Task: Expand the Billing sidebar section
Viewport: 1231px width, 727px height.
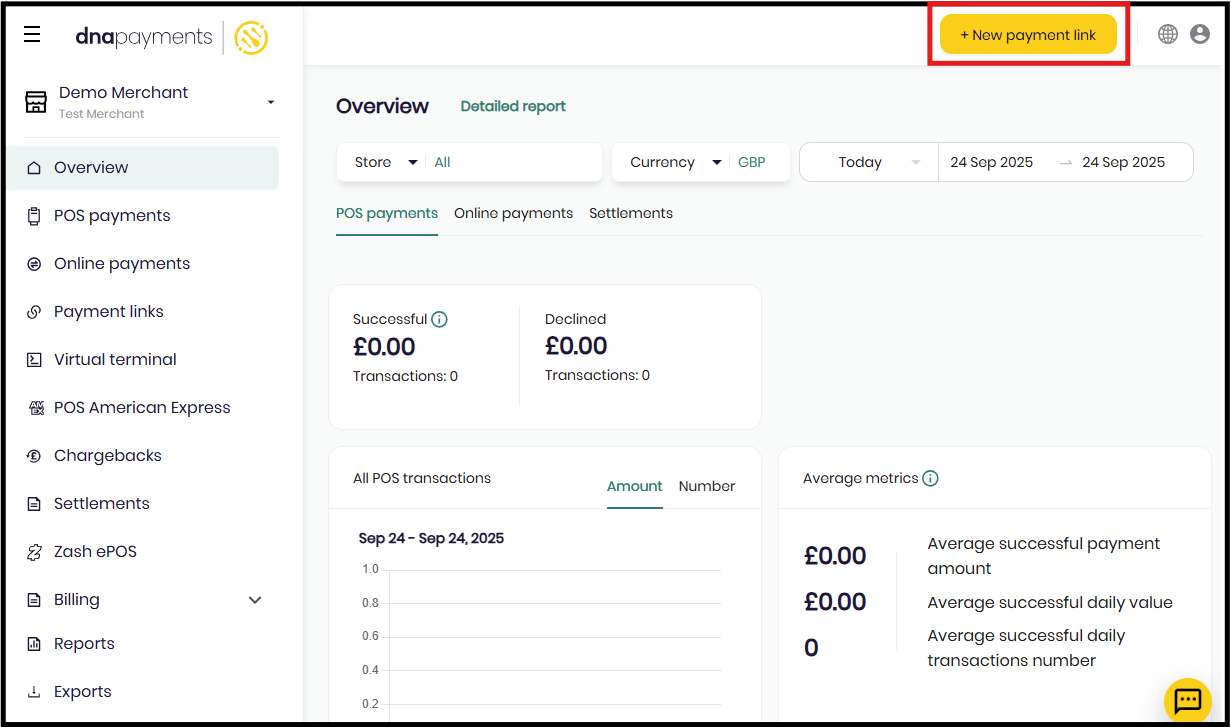Action: click(x=254, y=600)
